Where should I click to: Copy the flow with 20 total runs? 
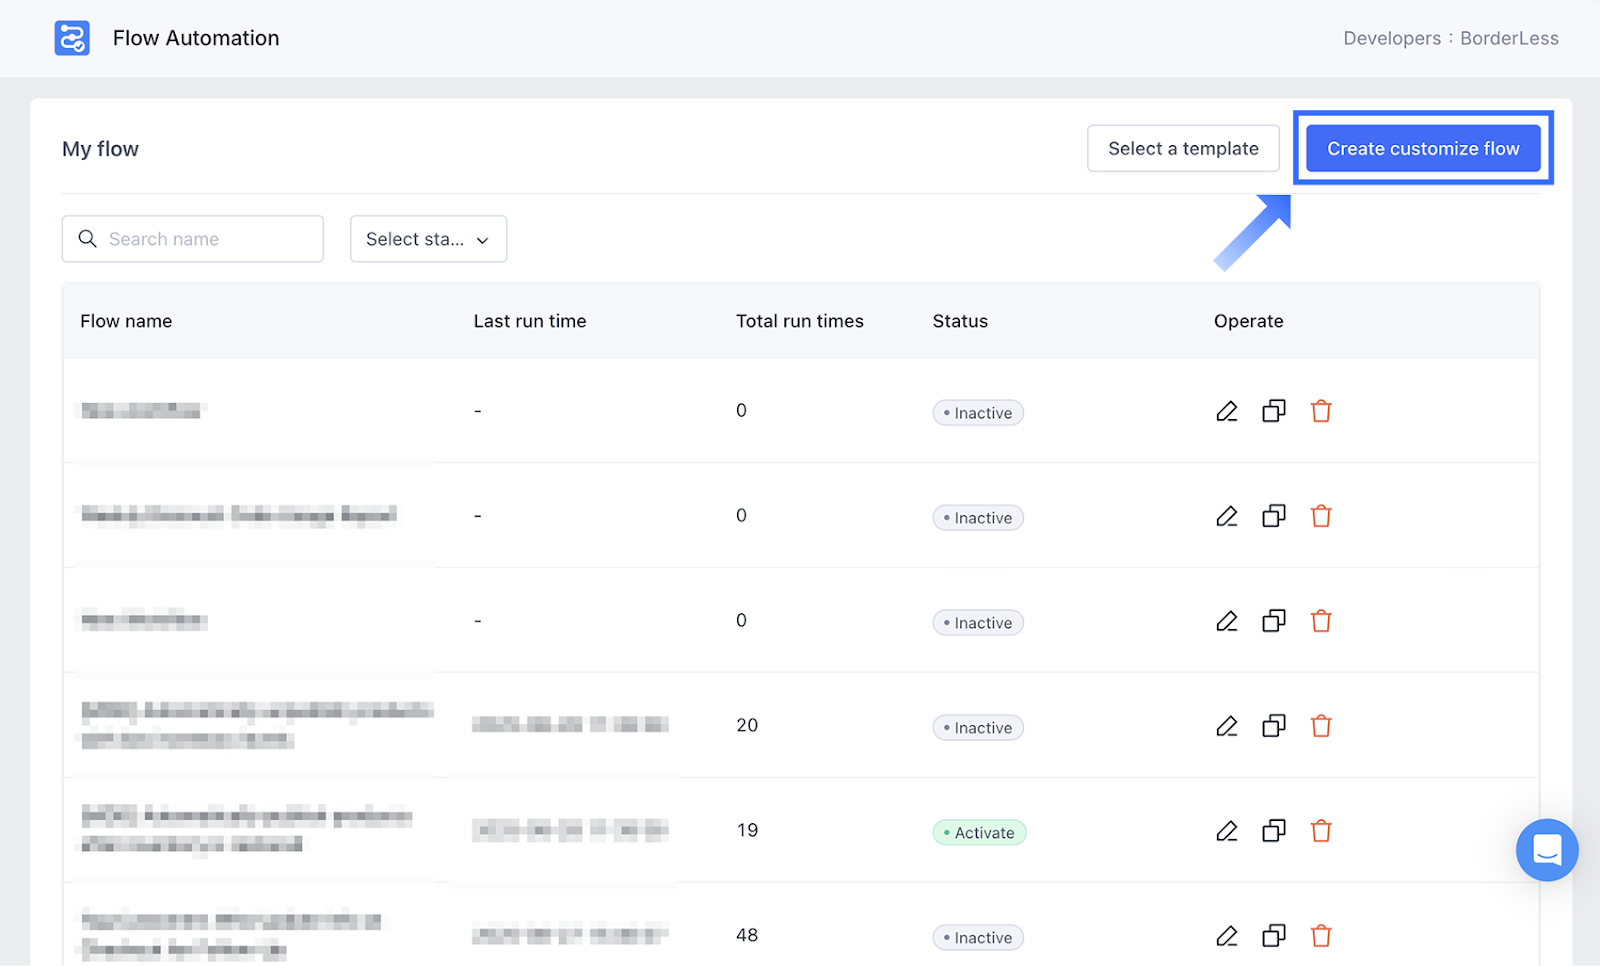(1273, 726)
